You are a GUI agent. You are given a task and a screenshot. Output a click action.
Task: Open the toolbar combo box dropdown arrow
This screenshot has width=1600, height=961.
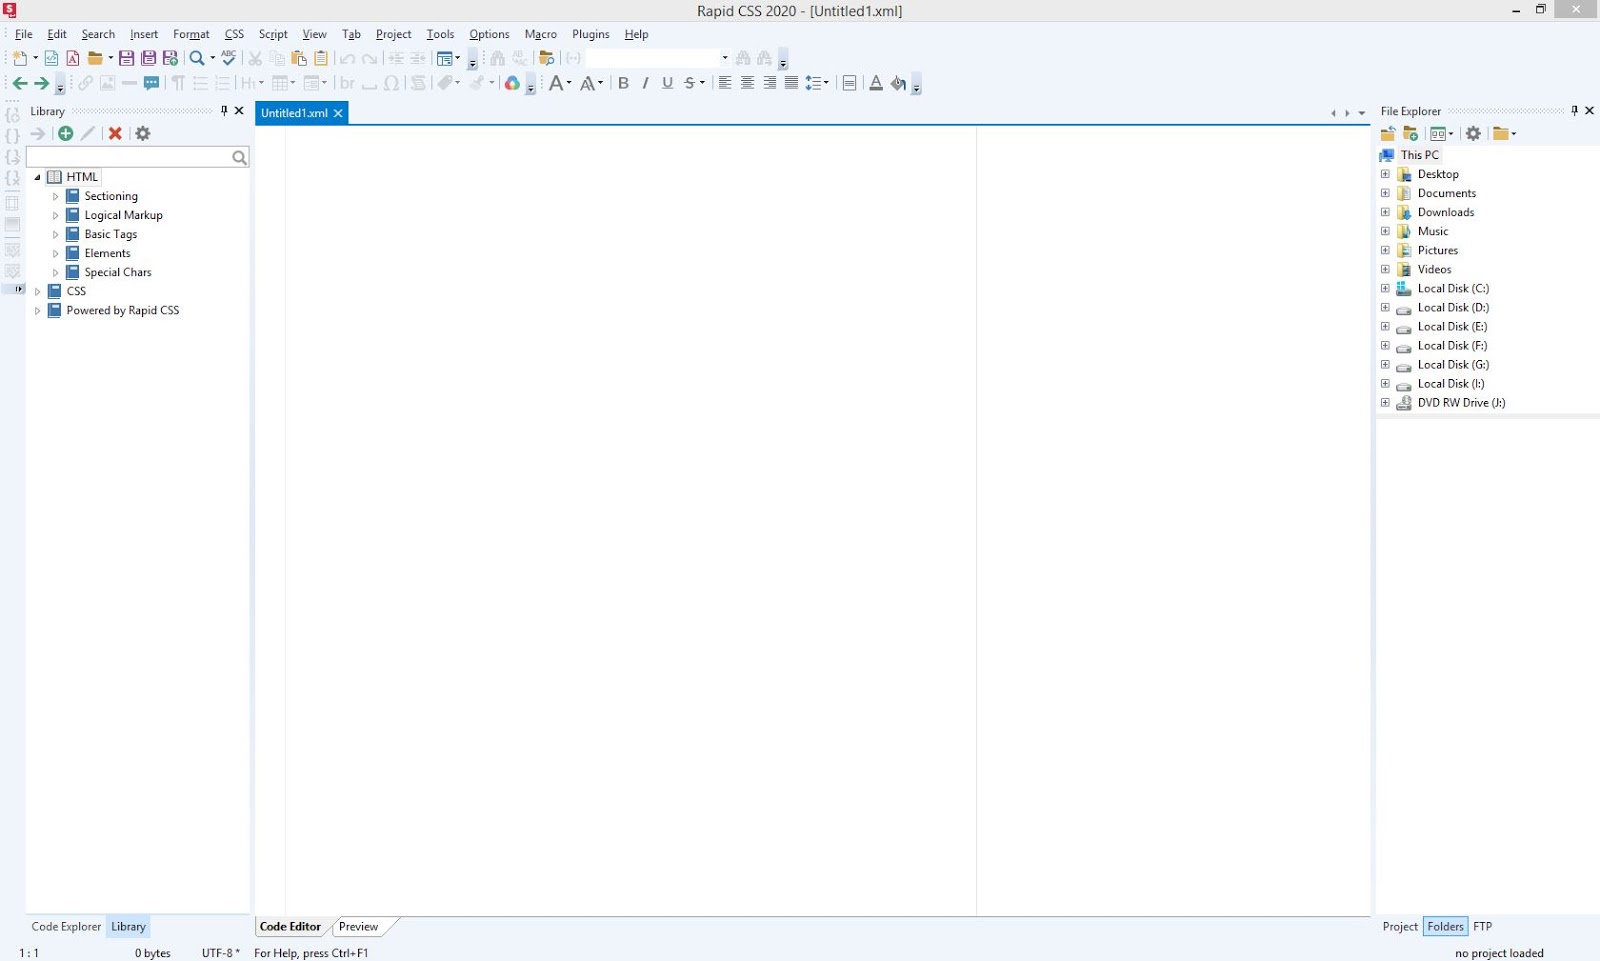725,58
